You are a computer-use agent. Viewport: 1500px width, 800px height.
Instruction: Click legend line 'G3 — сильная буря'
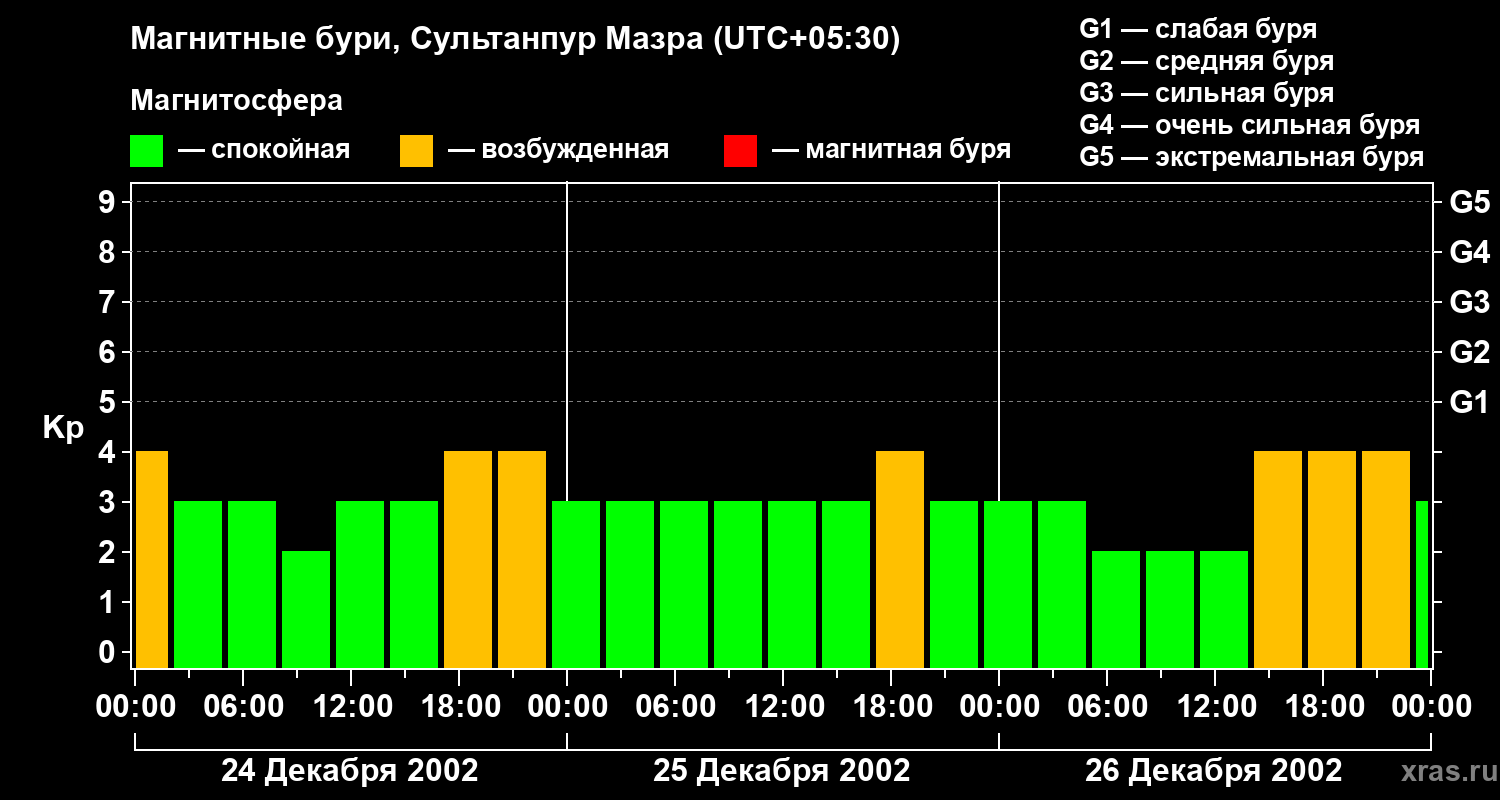[1207, 93]
